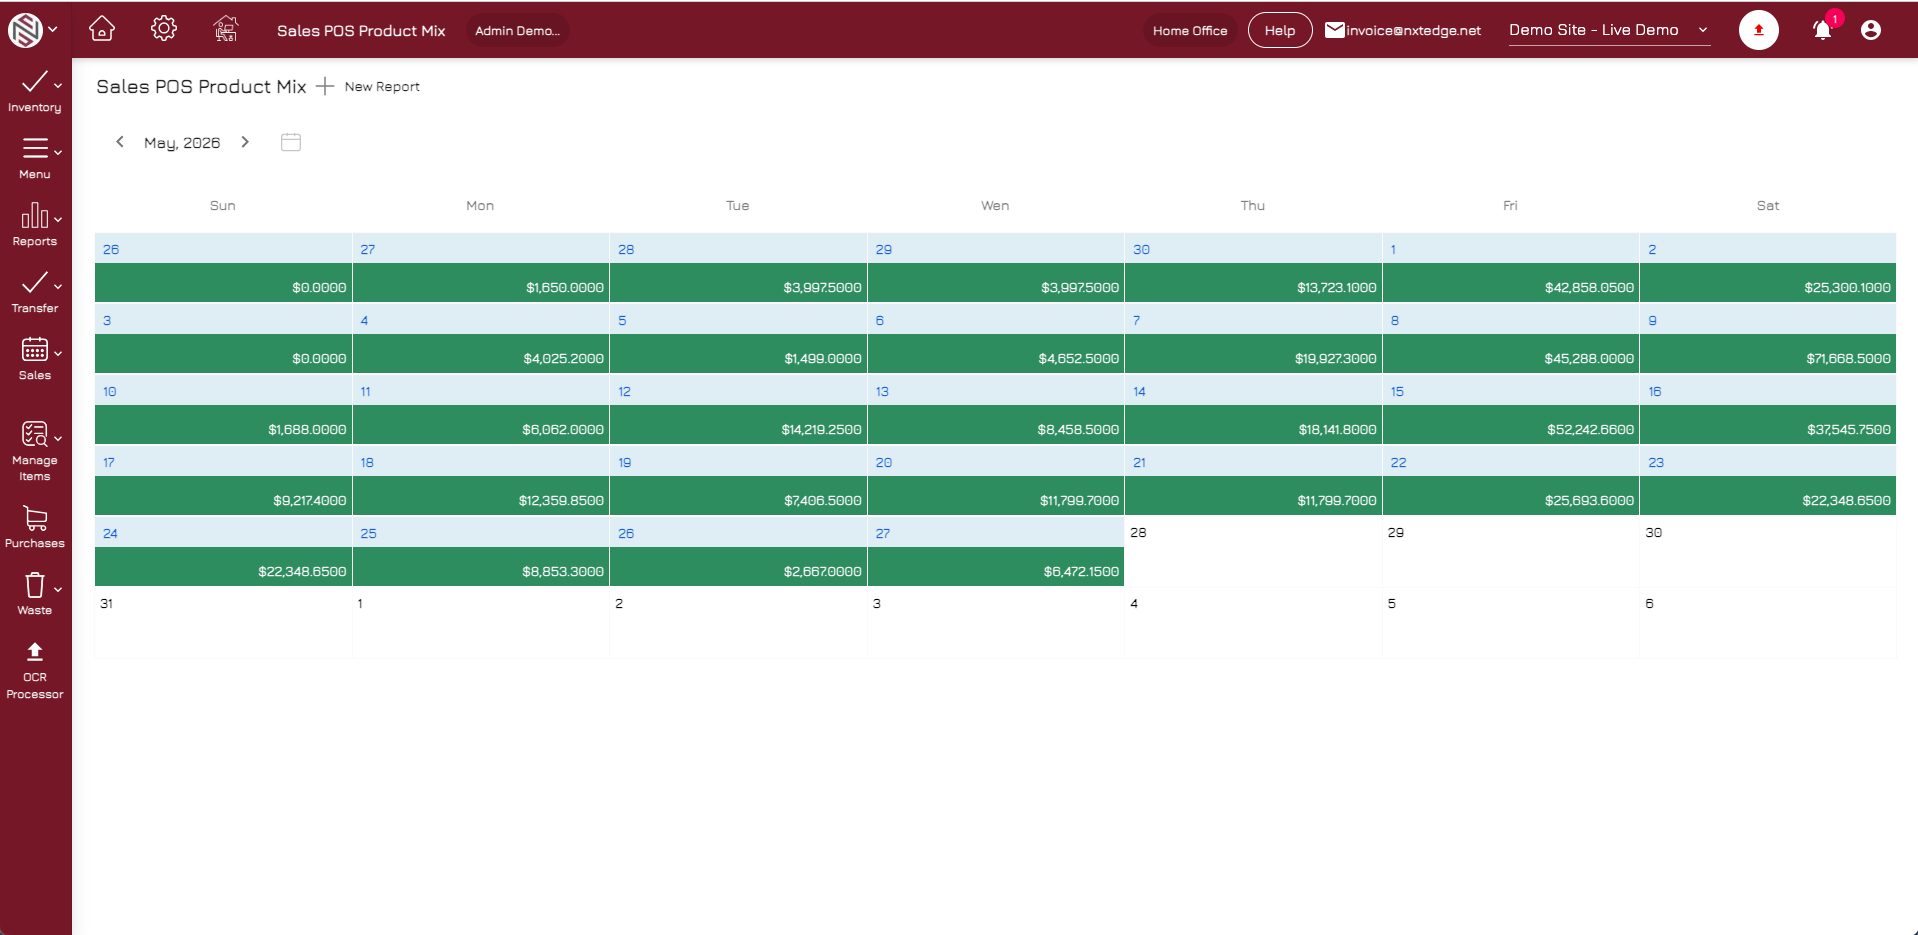Select the $52,242.6600 entry on May 15

(x=1510, y=424)
